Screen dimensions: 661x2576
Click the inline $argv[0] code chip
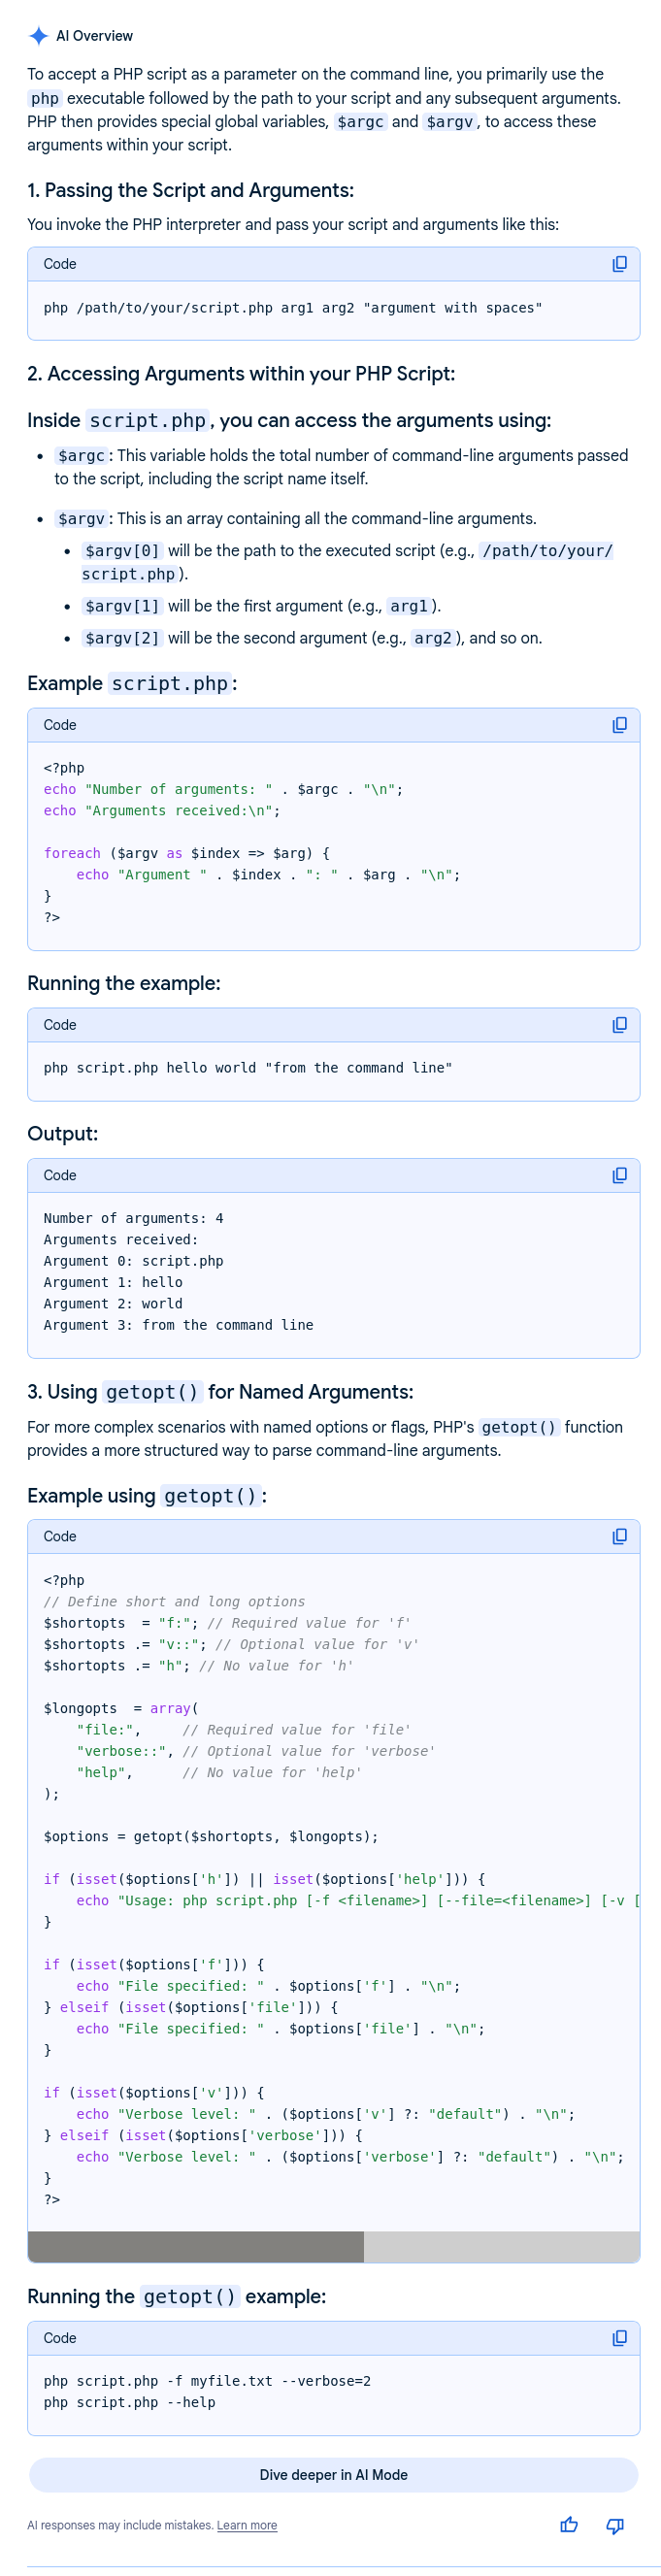(122, 551)
